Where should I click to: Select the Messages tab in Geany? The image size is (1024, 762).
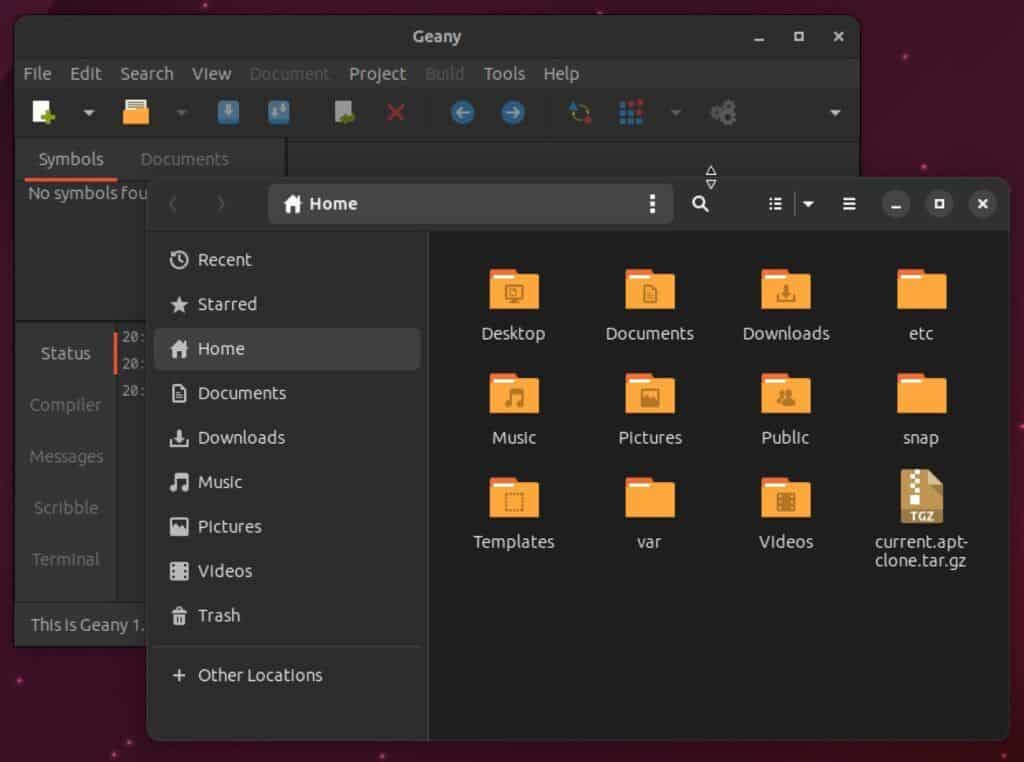click(66, 456)
